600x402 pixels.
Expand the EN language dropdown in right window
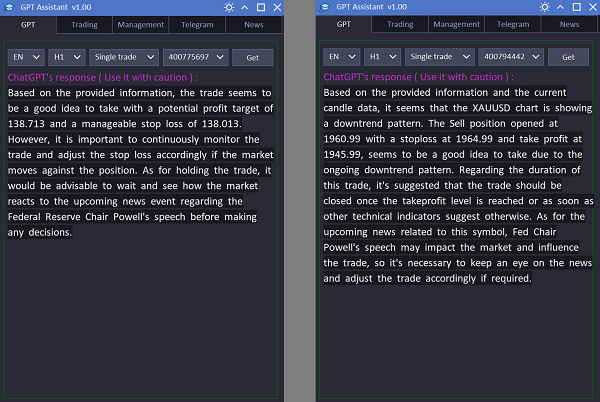[x=342, y=57]
